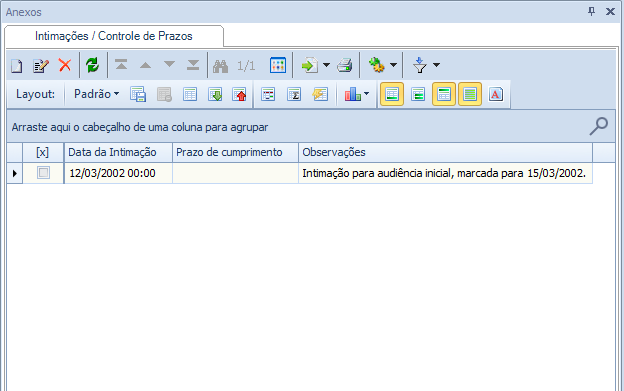
Task: Click the sigma summary footer icon
Action: coord(294,94)
